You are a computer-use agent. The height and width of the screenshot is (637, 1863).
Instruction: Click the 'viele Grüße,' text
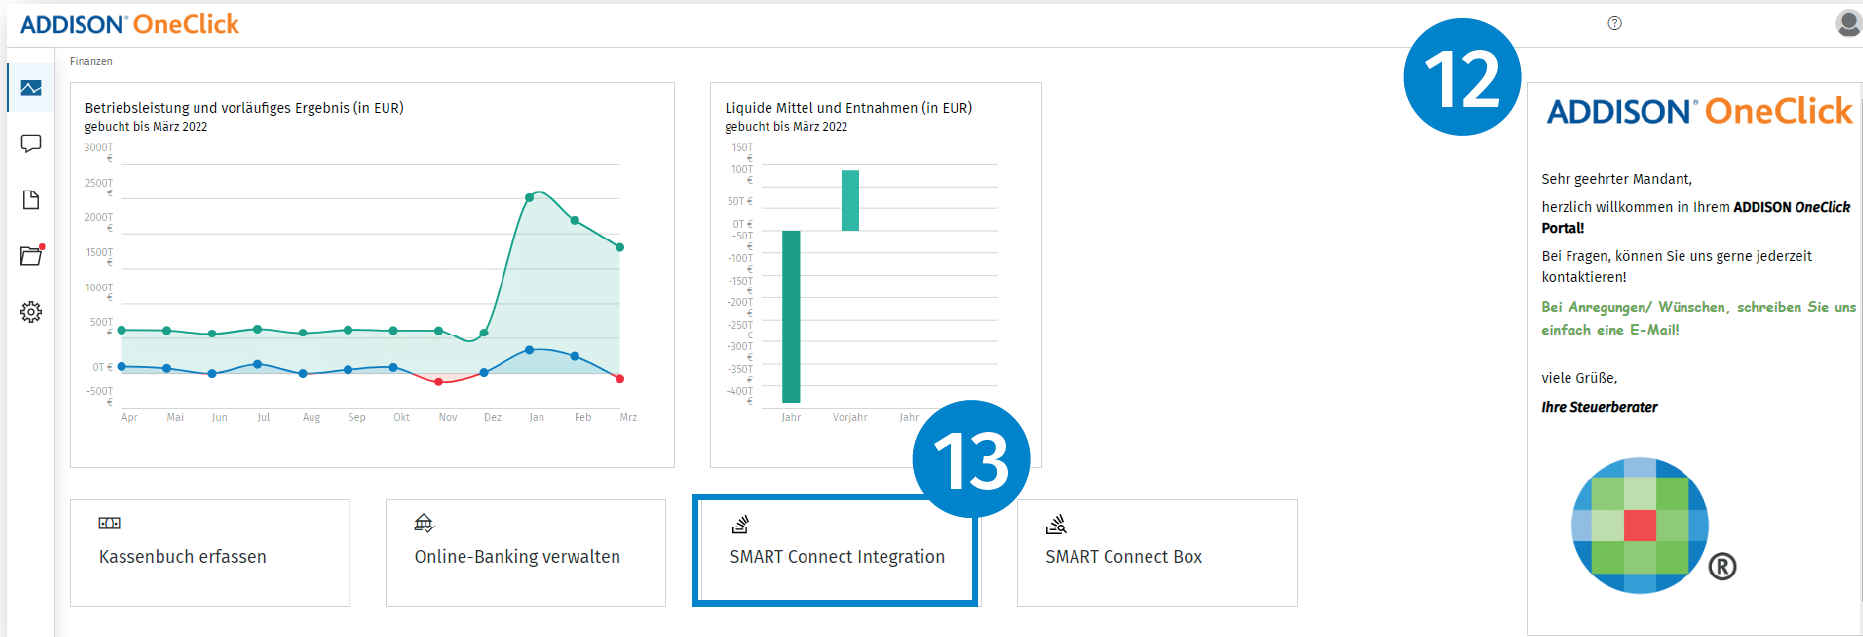point(1579,378)
